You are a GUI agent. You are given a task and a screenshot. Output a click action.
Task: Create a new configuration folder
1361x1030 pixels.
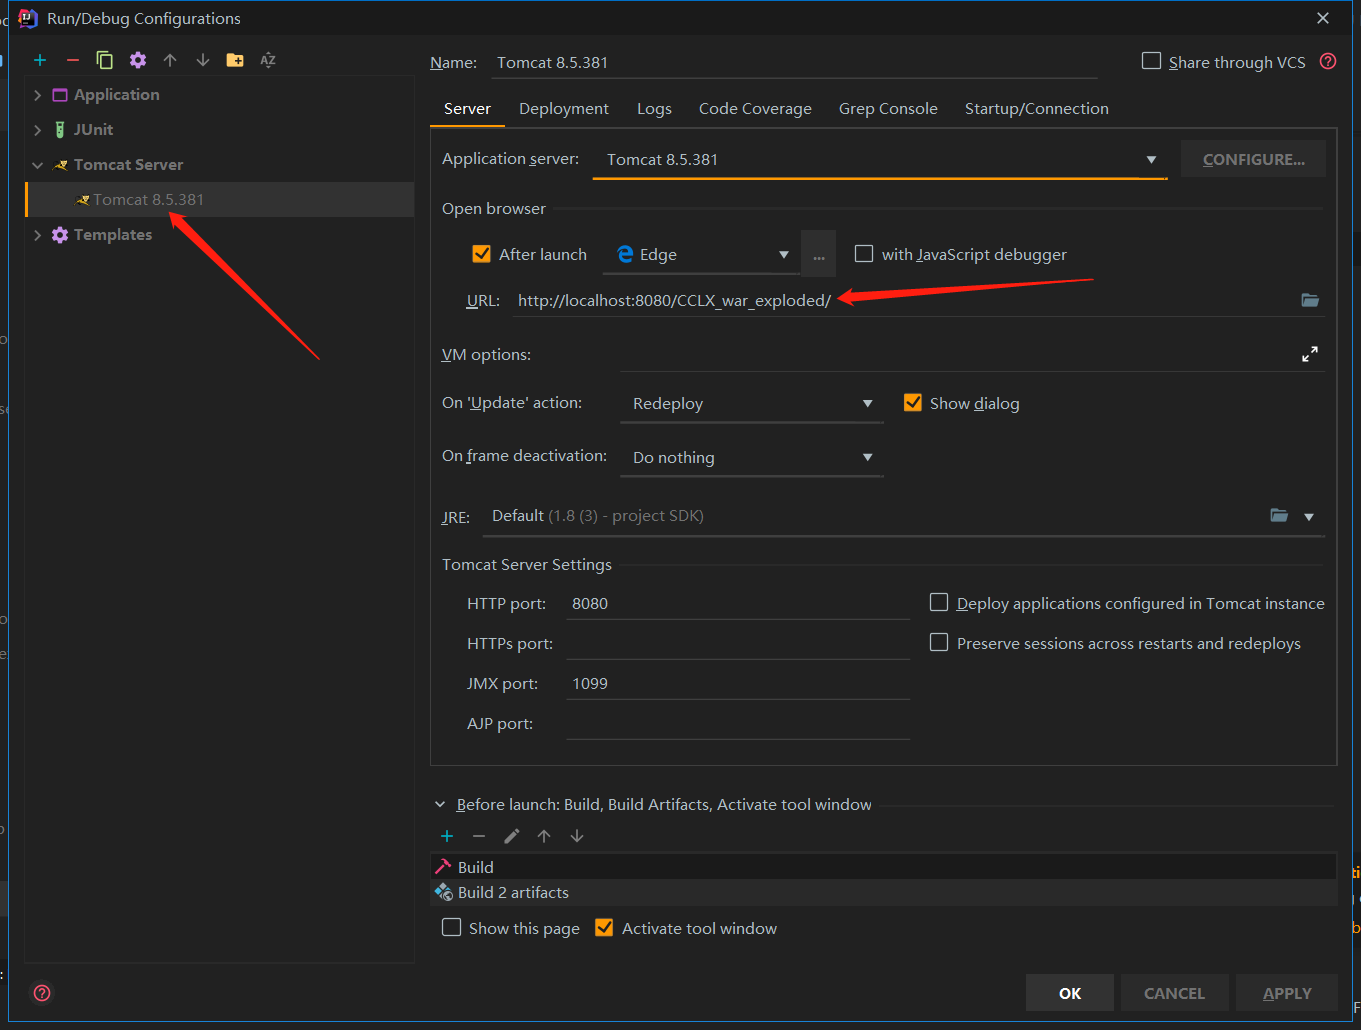coord(235,59)
